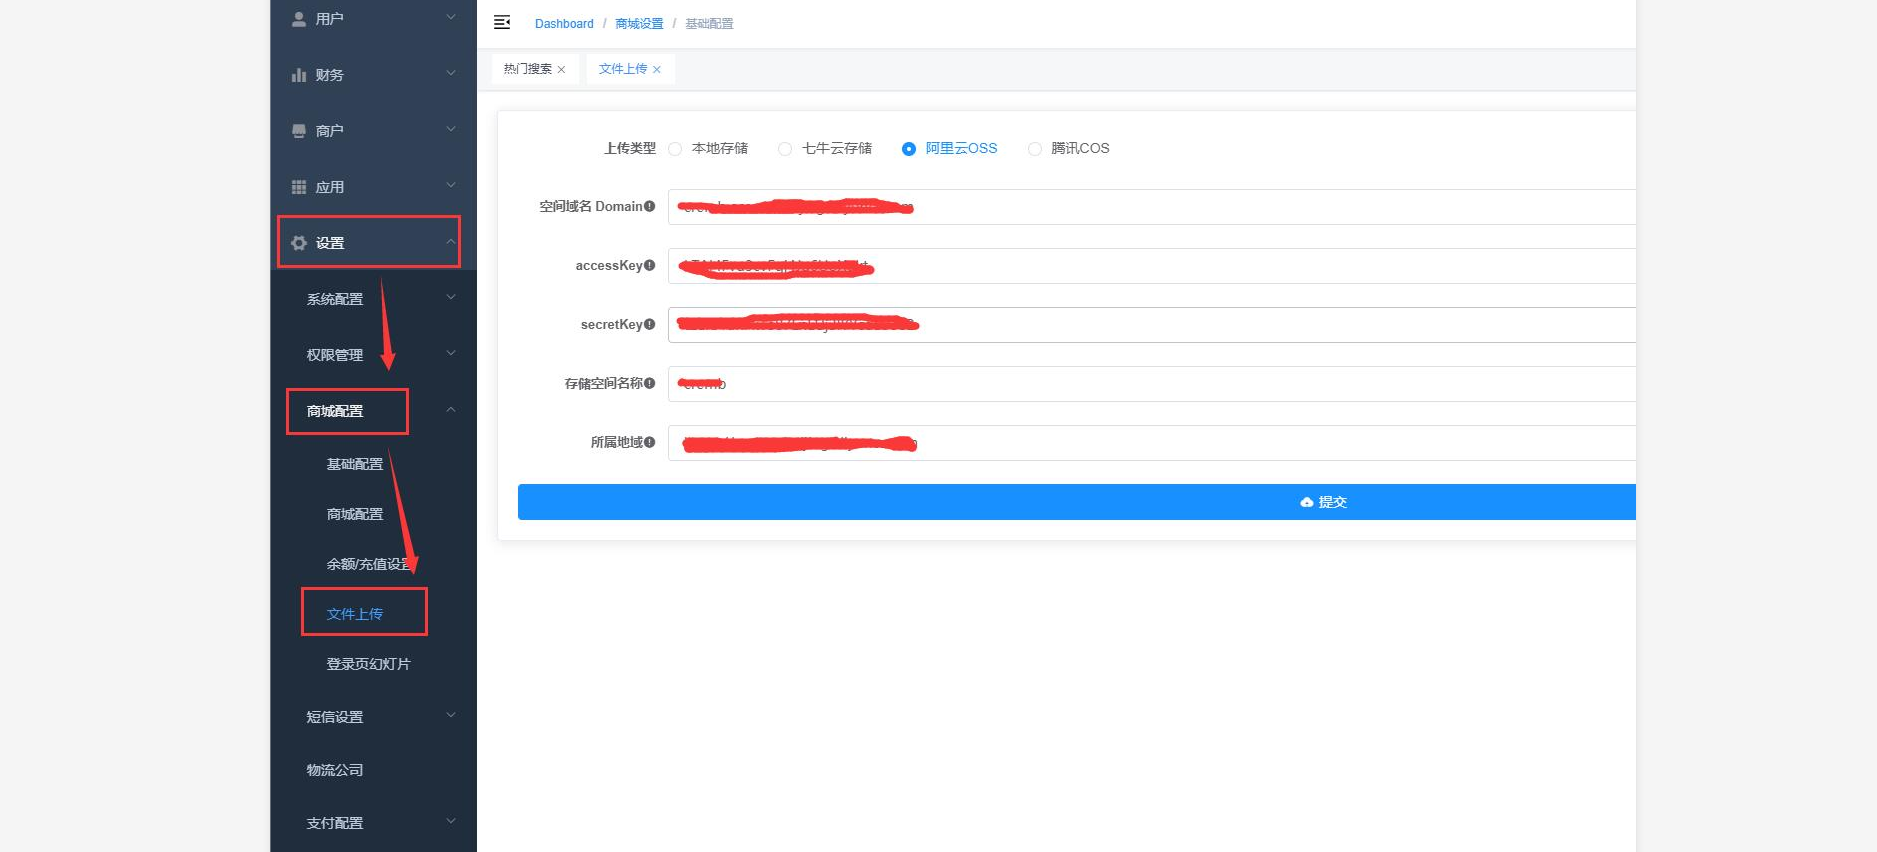Expand the 系统配置 submenu chevron
Viewport: 1877px width, 852px height.
451,297
